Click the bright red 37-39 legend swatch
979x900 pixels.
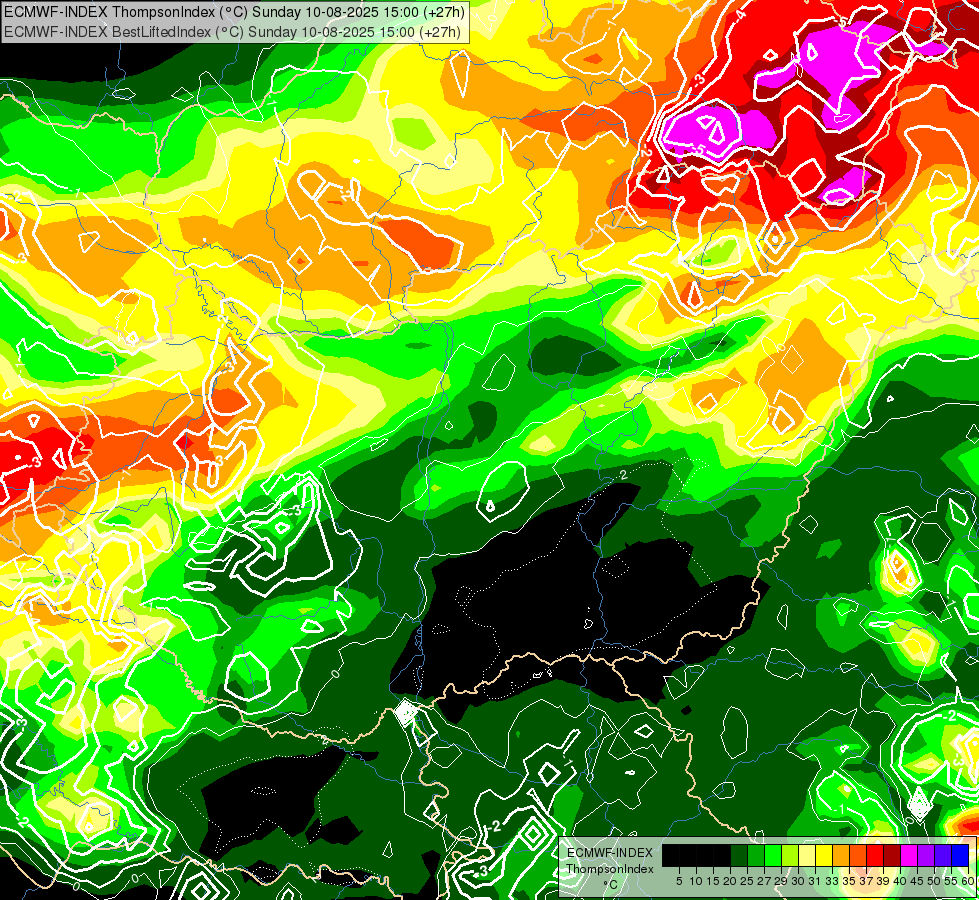(x=875, y=855)
